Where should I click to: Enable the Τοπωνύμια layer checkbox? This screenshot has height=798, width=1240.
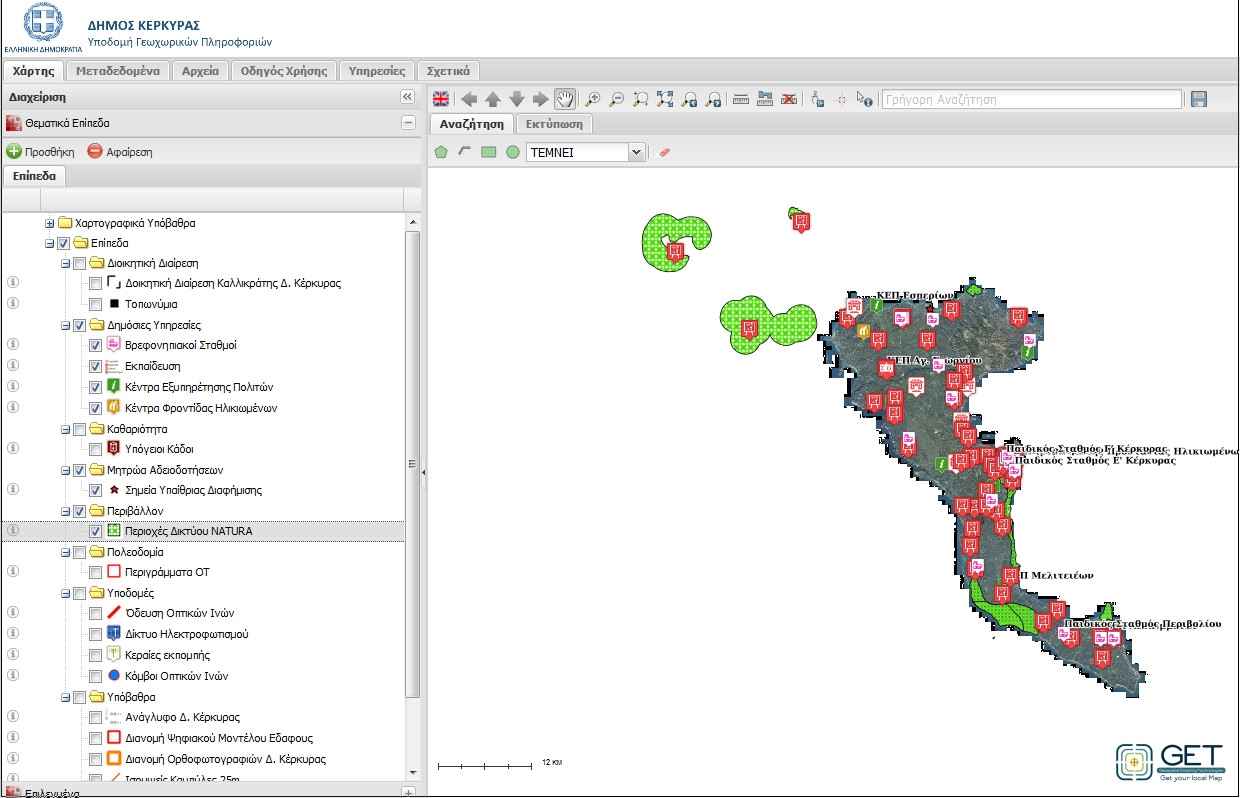pos(95,304)
